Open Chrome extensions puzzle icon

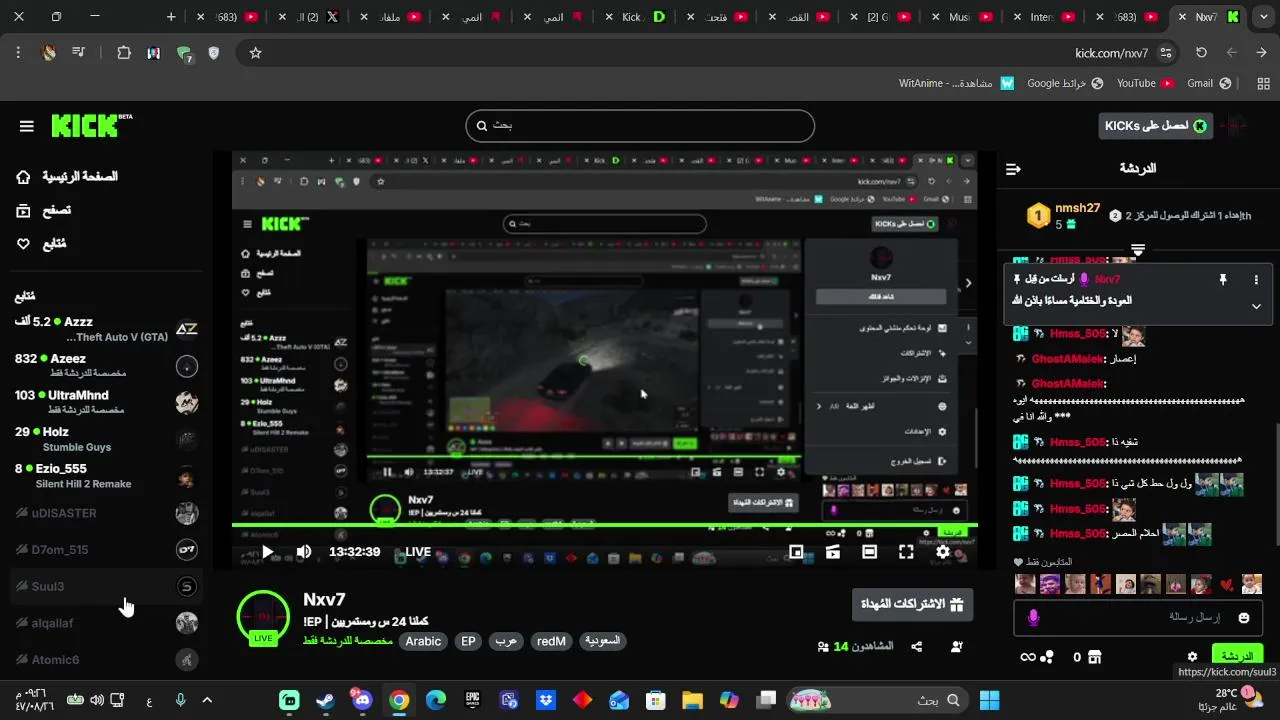[124, 53]
